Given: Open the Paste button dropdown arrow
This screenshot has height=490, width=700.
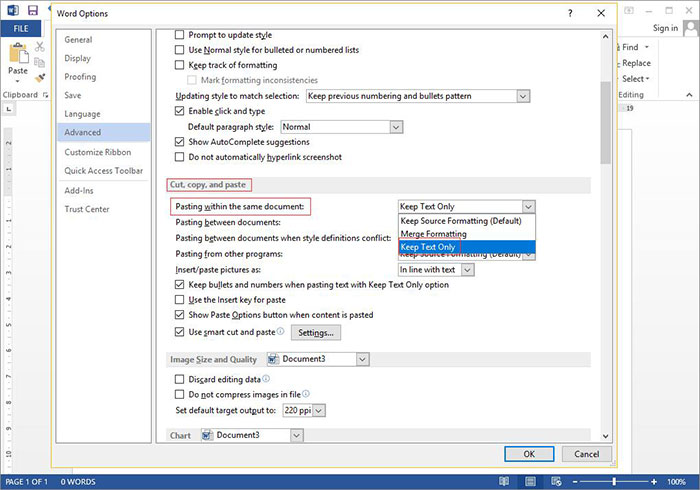Looking at the screenshot, I should (17, 81).
